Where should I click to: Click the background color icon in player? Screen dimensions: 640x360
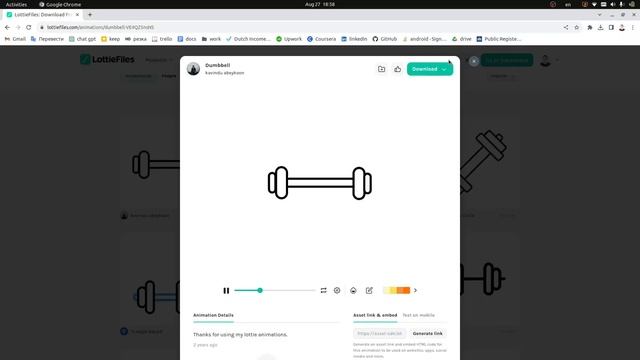tap(353, 291)
